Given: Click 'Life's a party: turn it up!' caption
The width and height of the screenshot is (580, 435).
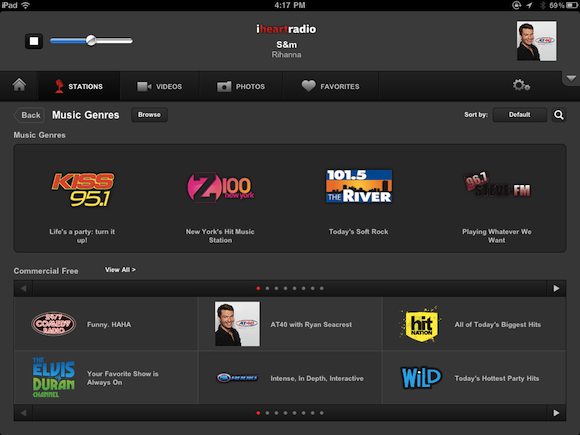Looking at the screenshot, I should click(x=82, y=236).
